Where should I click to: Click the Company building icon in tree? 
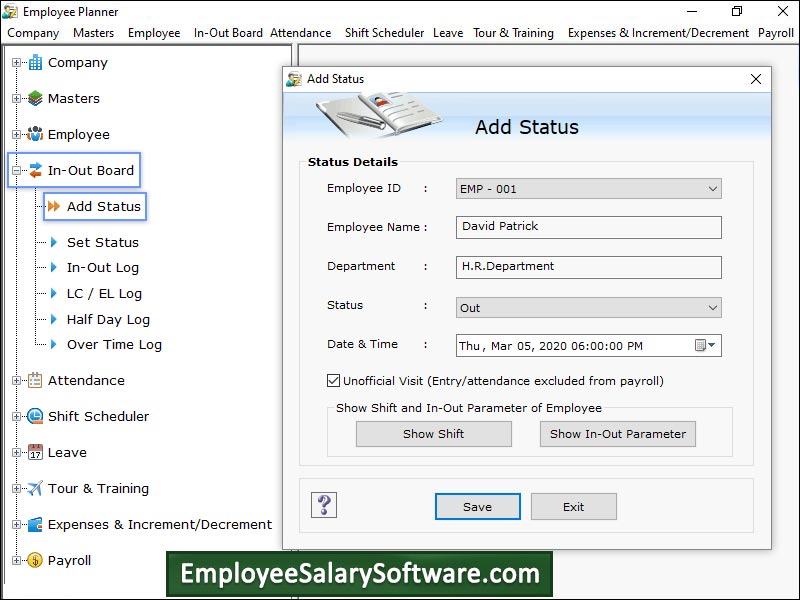coord(35,63)
